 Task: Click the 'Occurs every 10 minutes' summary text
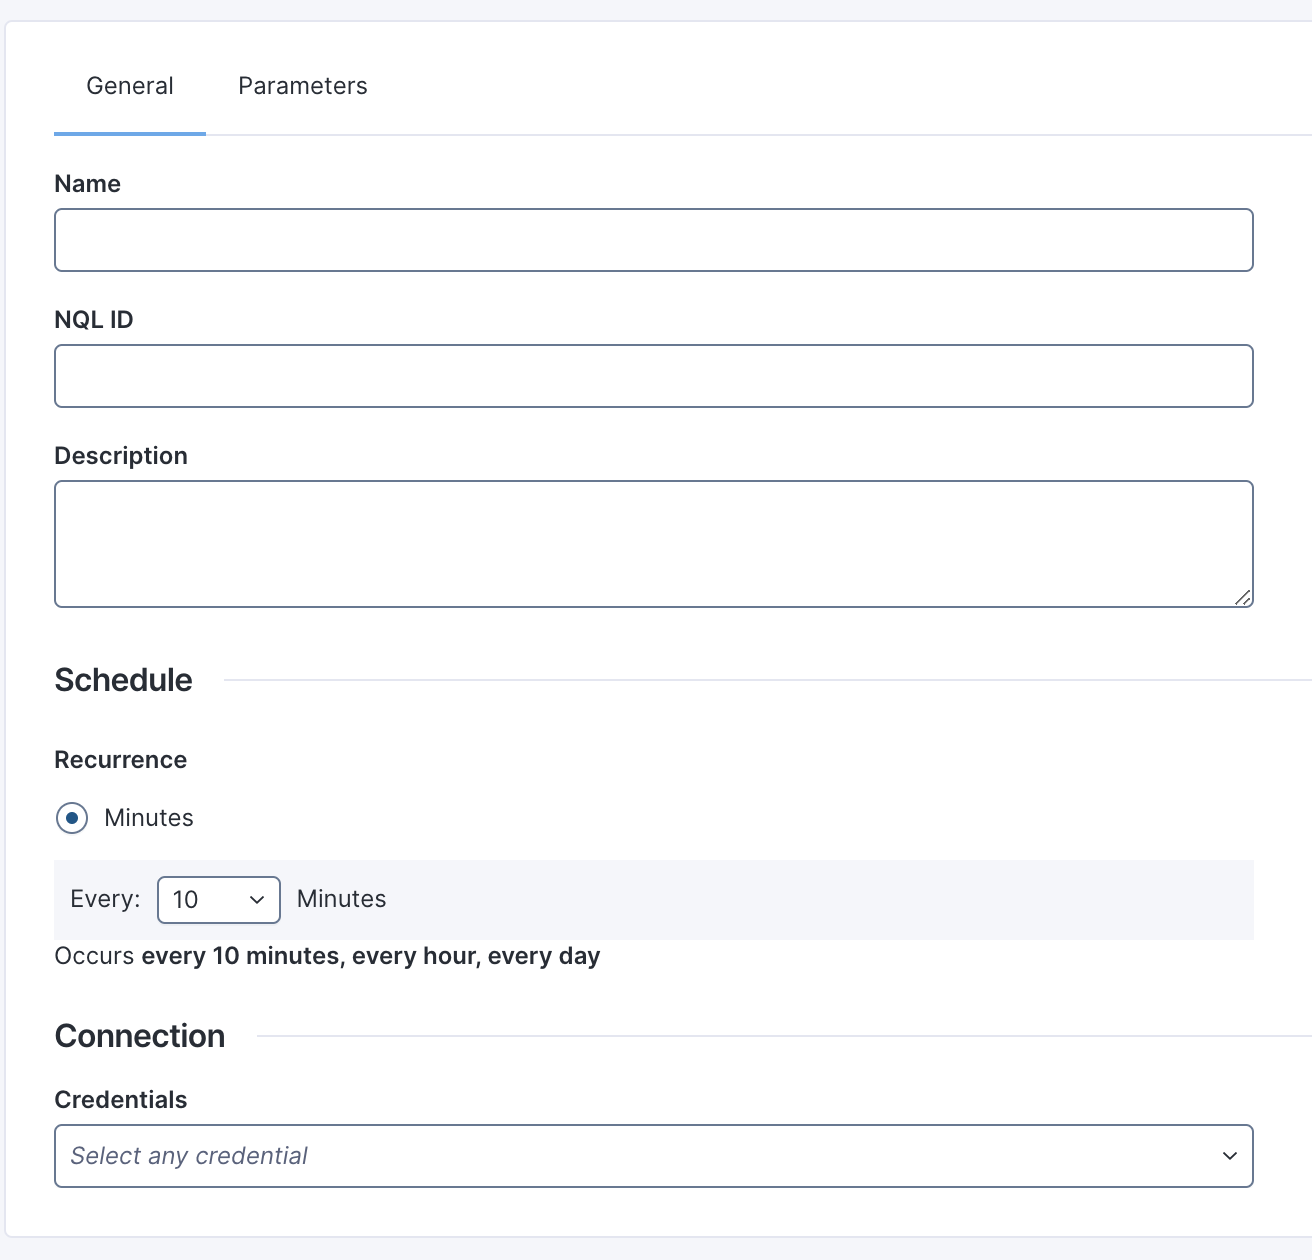pos(327,956)
